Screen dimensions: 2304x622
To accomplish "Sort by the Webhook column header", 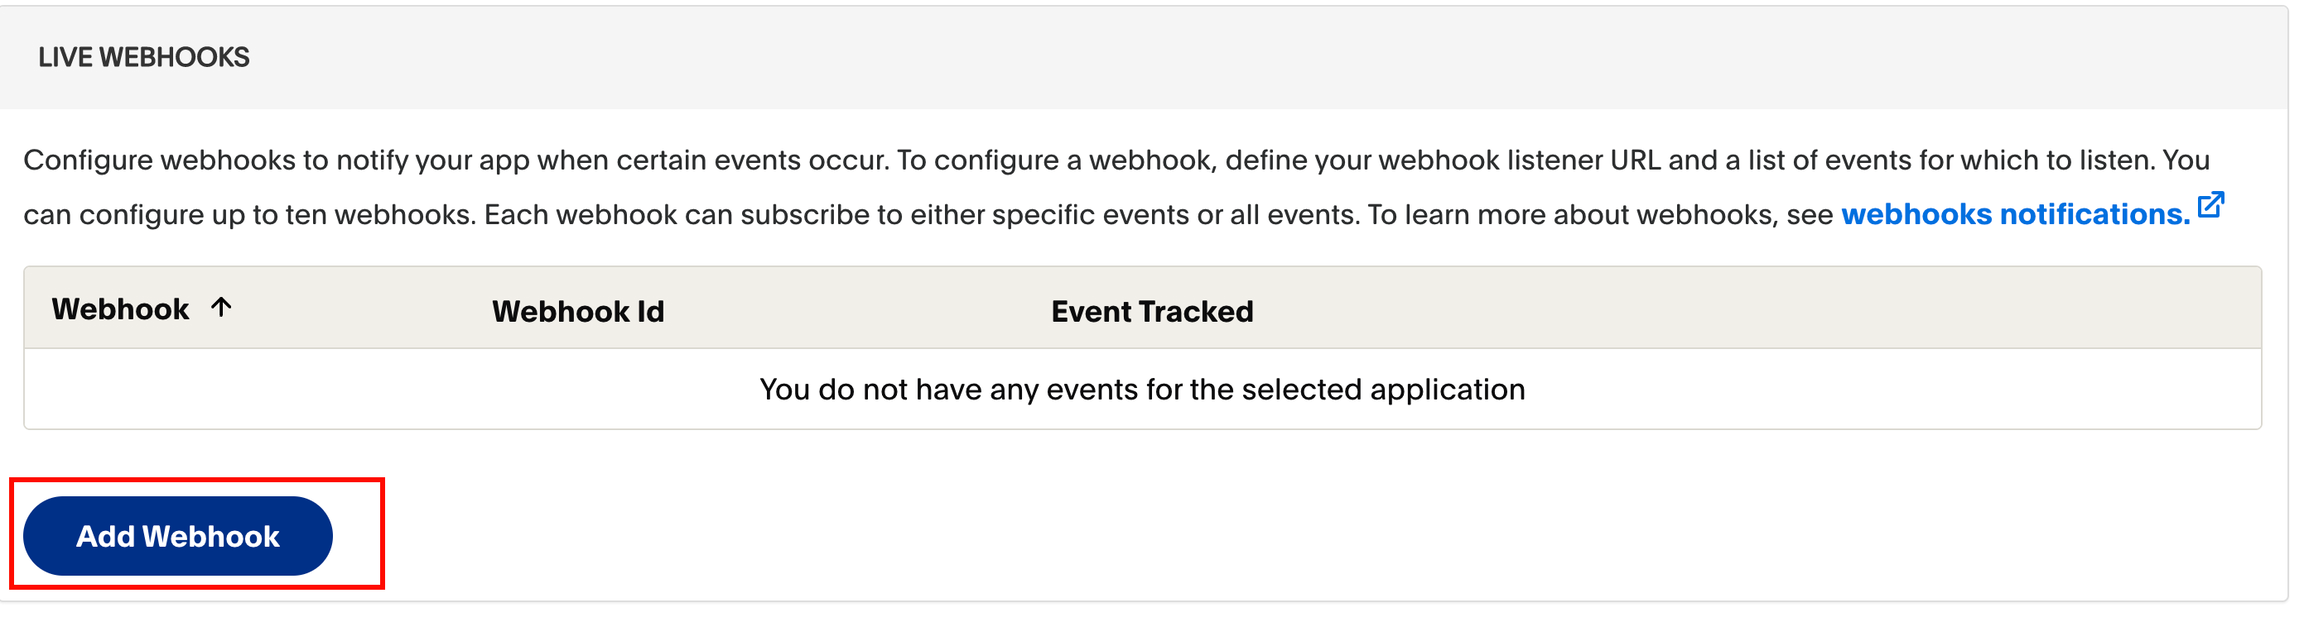I will click(x=121, y=309).
